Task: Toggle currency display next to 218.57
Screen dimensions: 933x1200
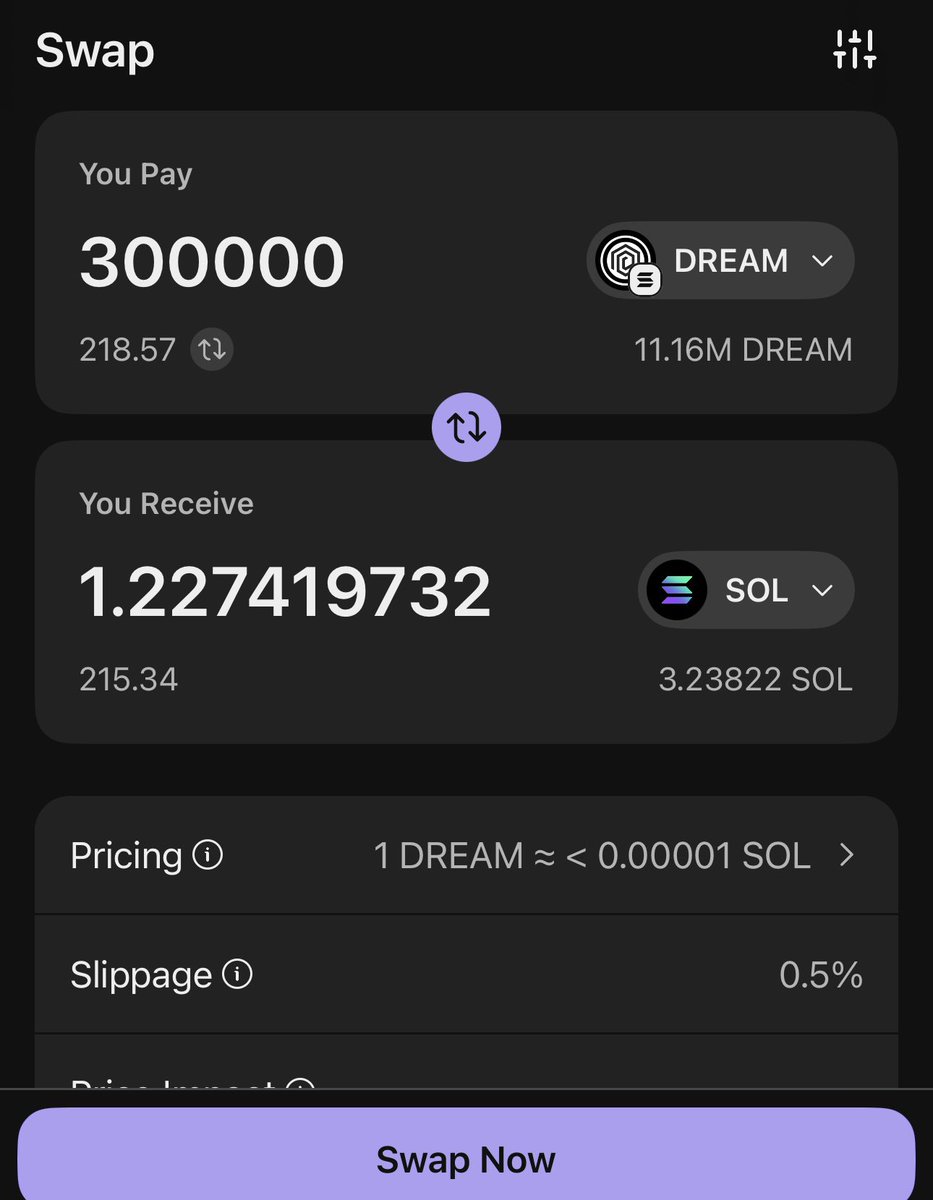Action: [x=212, y=350]
